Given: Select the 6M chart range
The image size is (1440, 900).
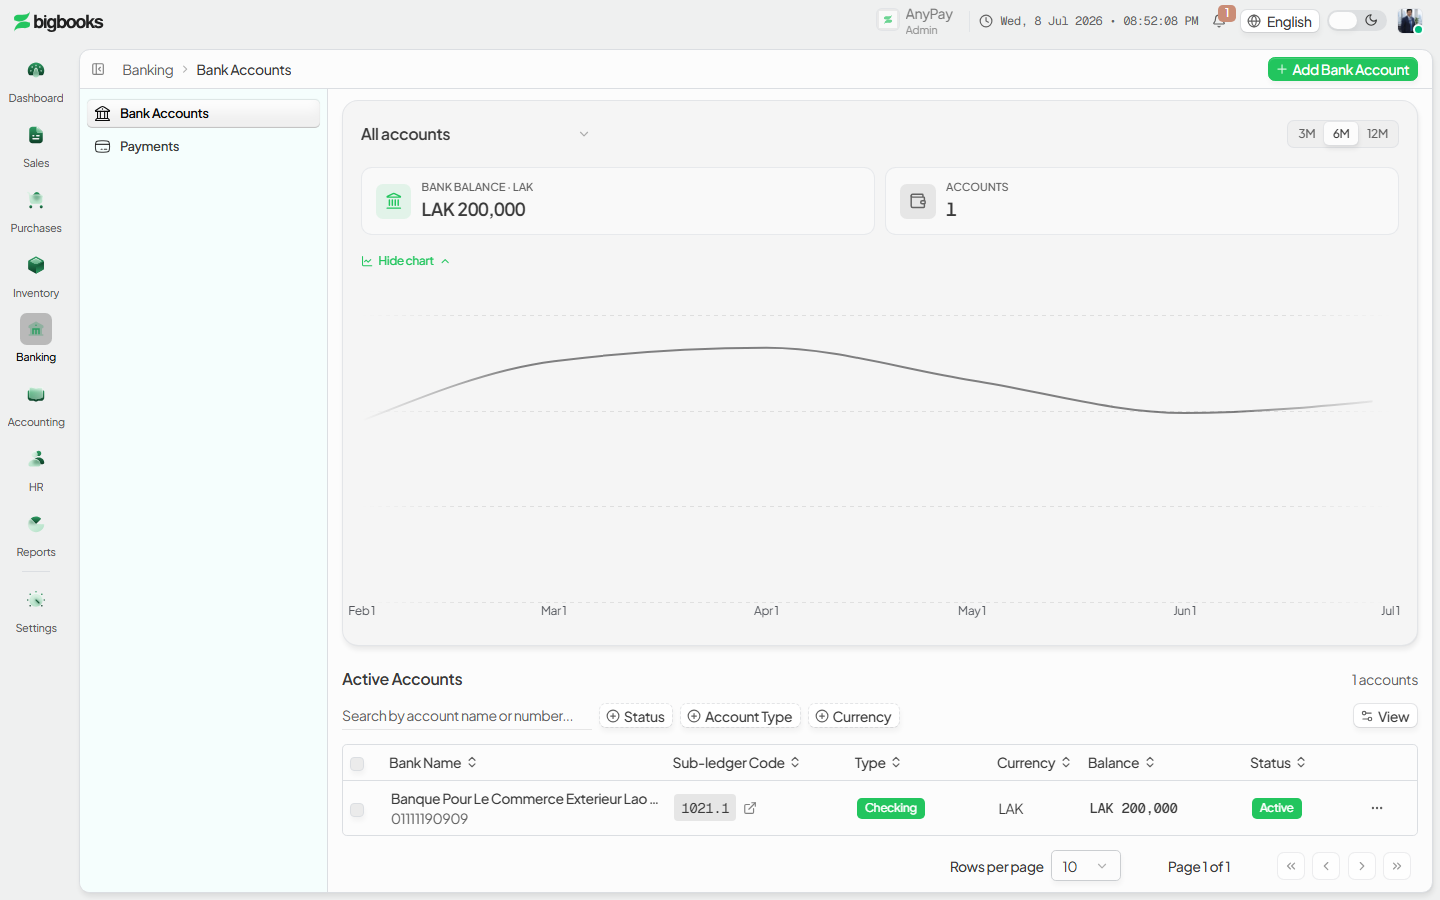Looking at the screenshot, I should coord(1341,134).
